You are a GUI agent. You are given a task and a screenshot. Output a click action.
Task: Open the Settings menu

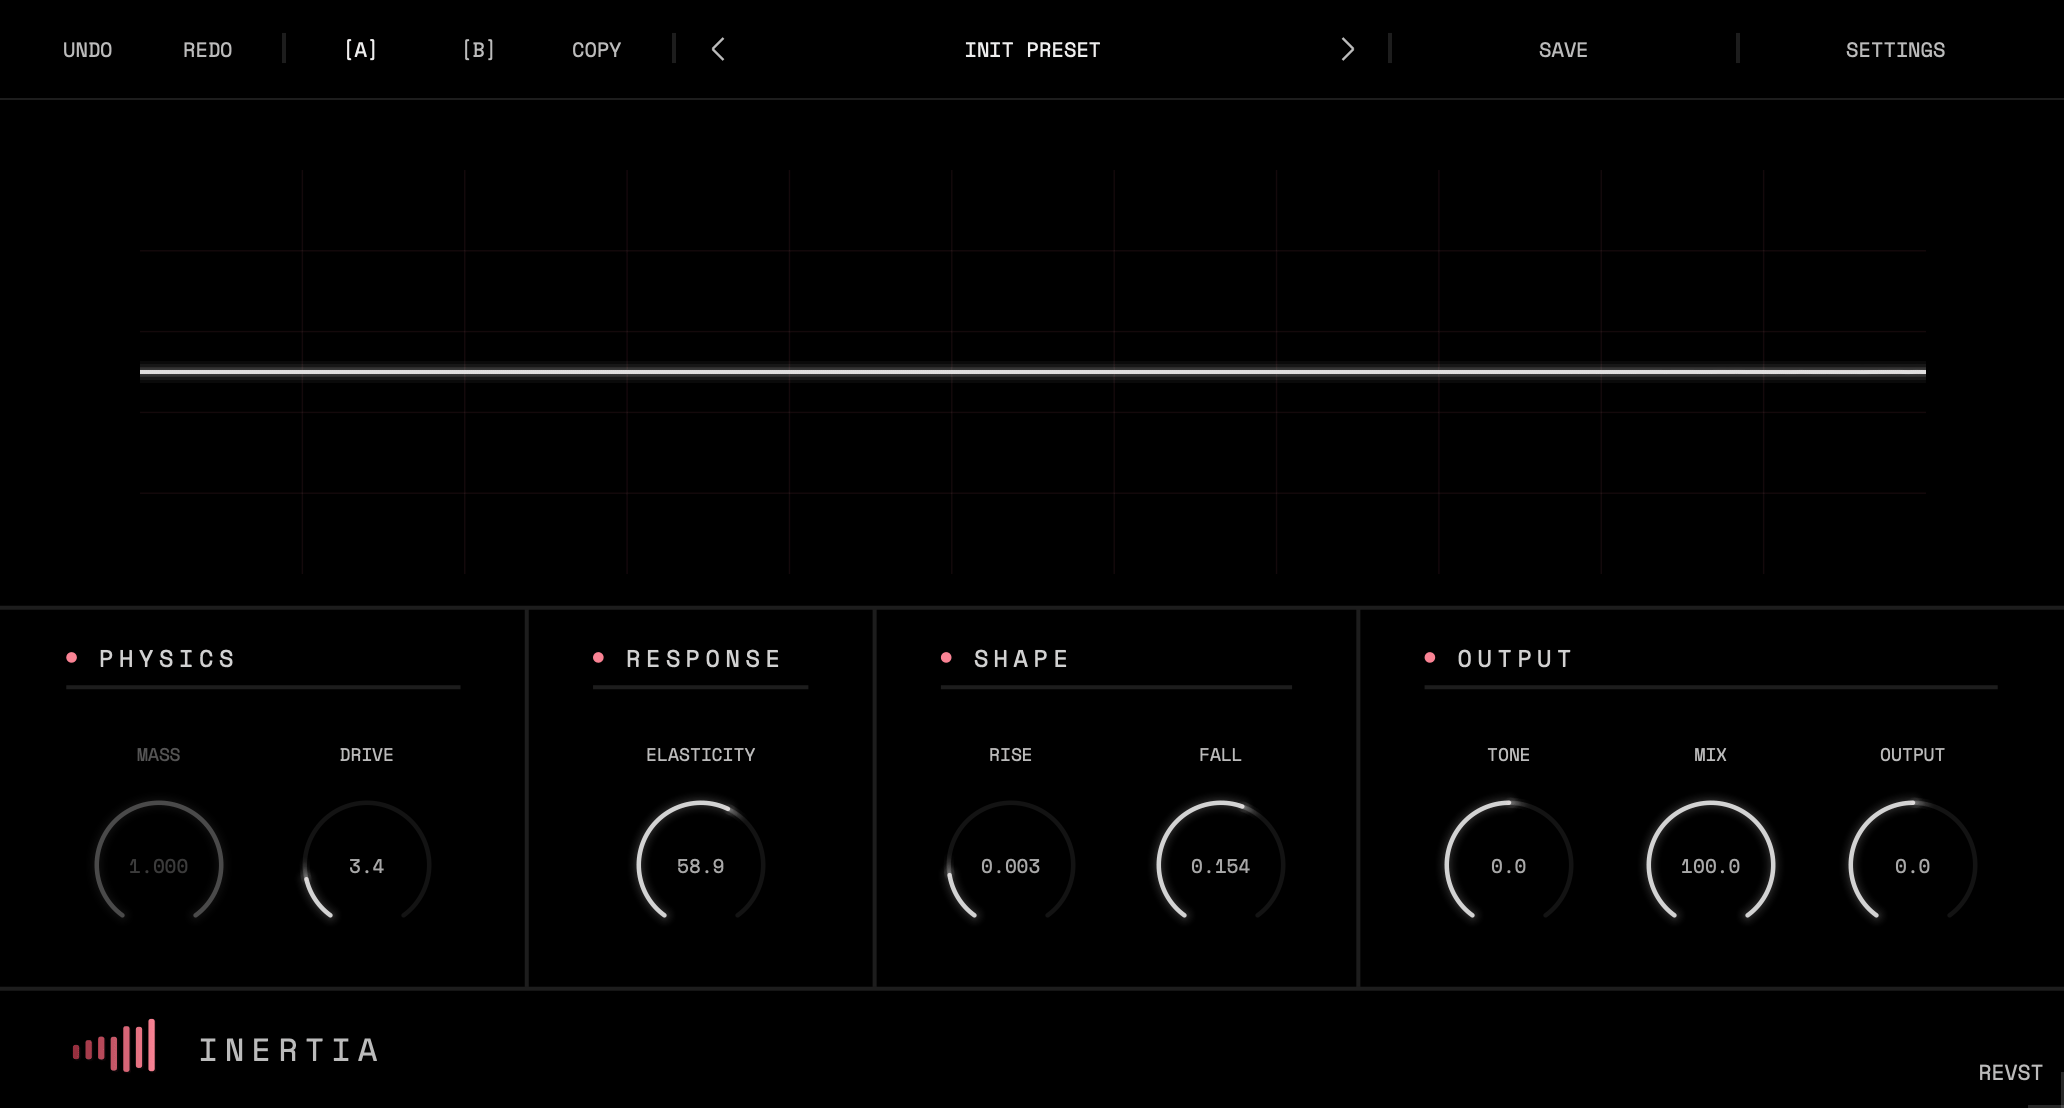1895,50
